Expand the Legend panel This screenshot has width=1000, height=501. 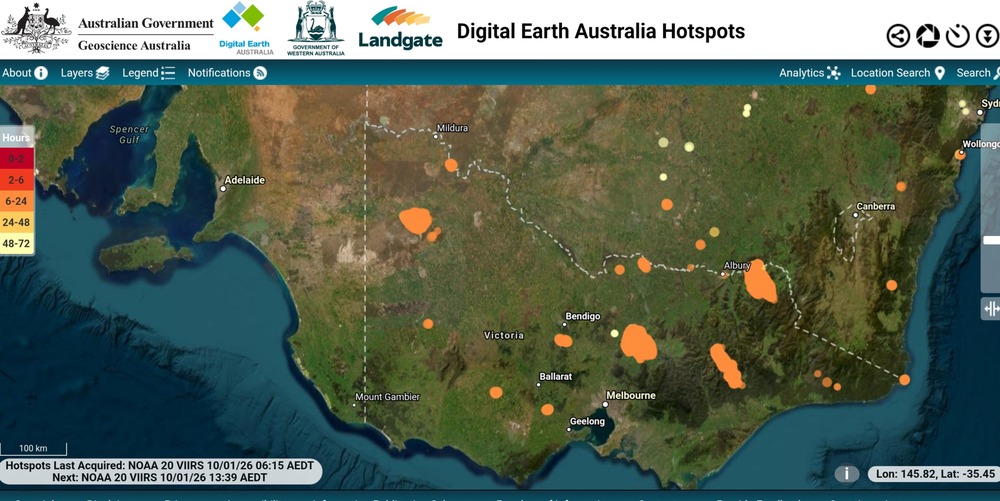(x=148, y=73)
